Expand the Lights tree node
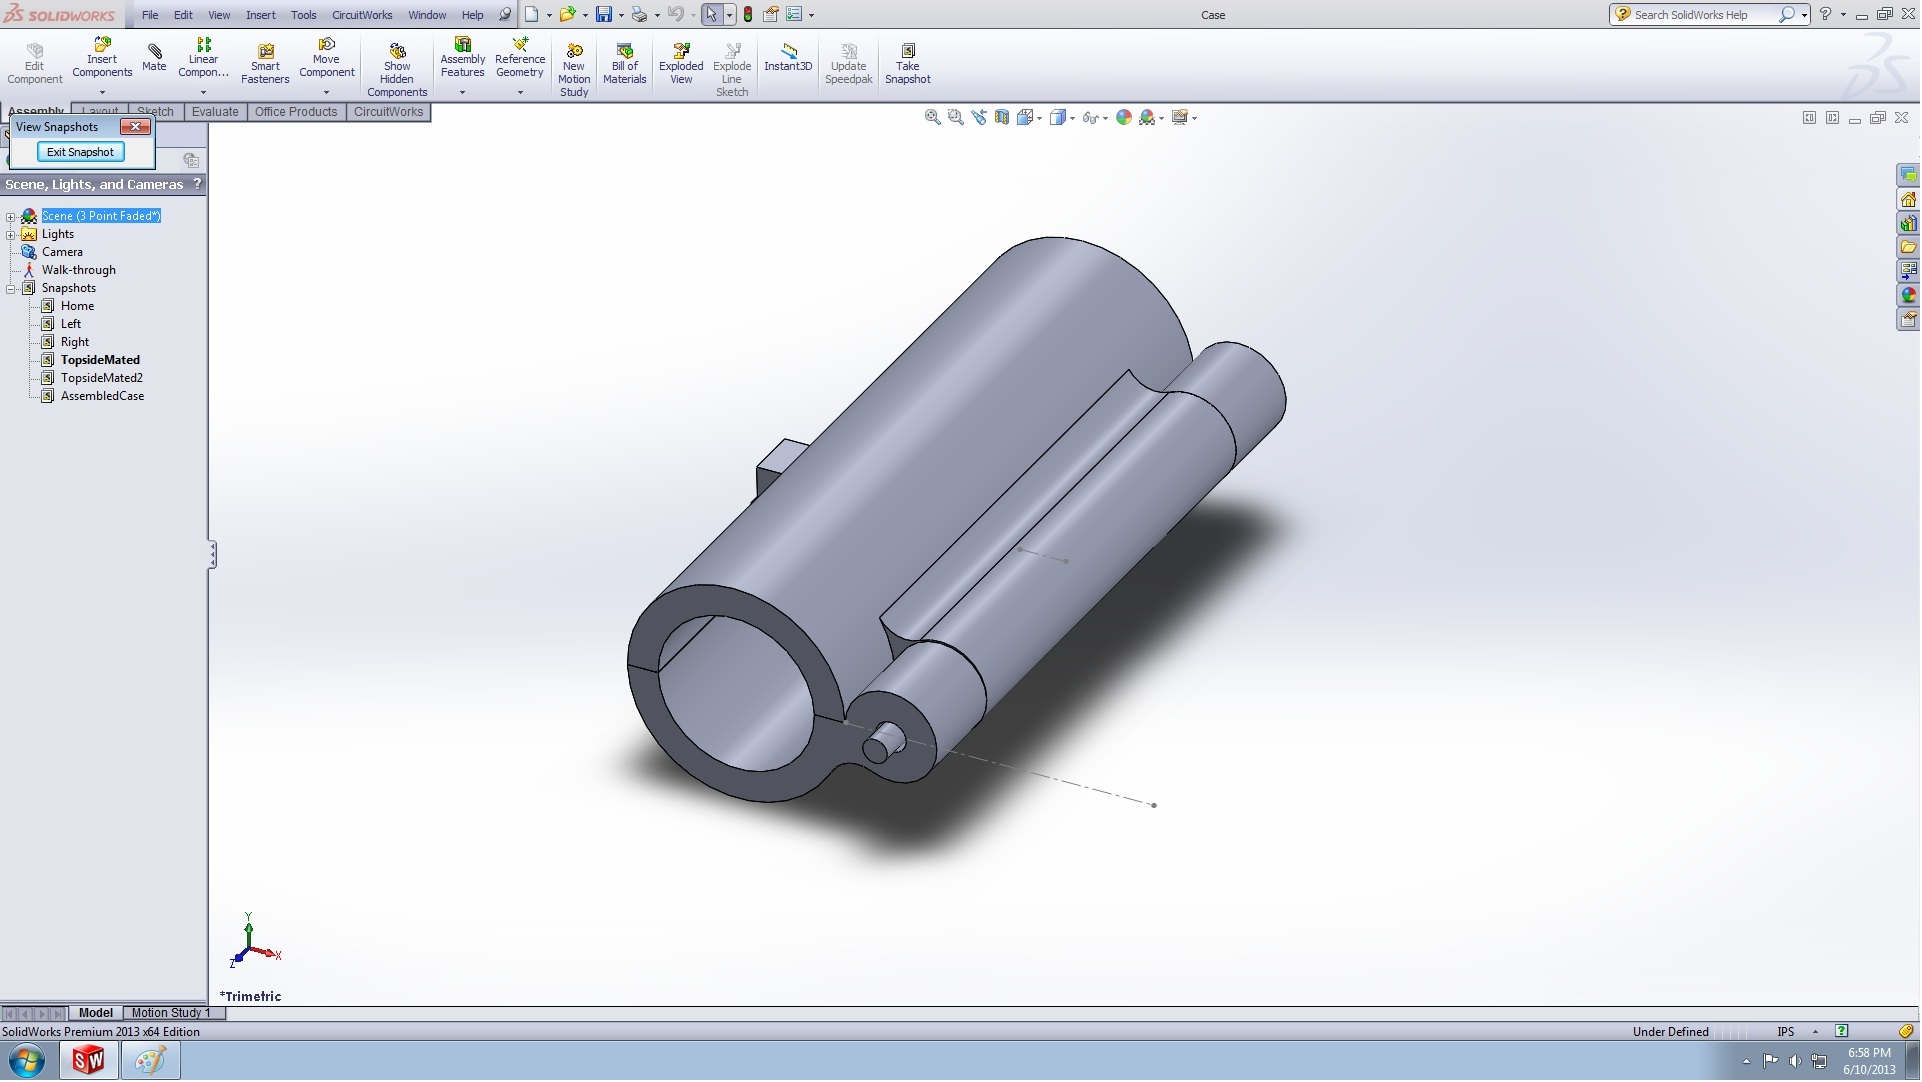The width and height of the screenshot is (1922, 1082). (11, 235)
